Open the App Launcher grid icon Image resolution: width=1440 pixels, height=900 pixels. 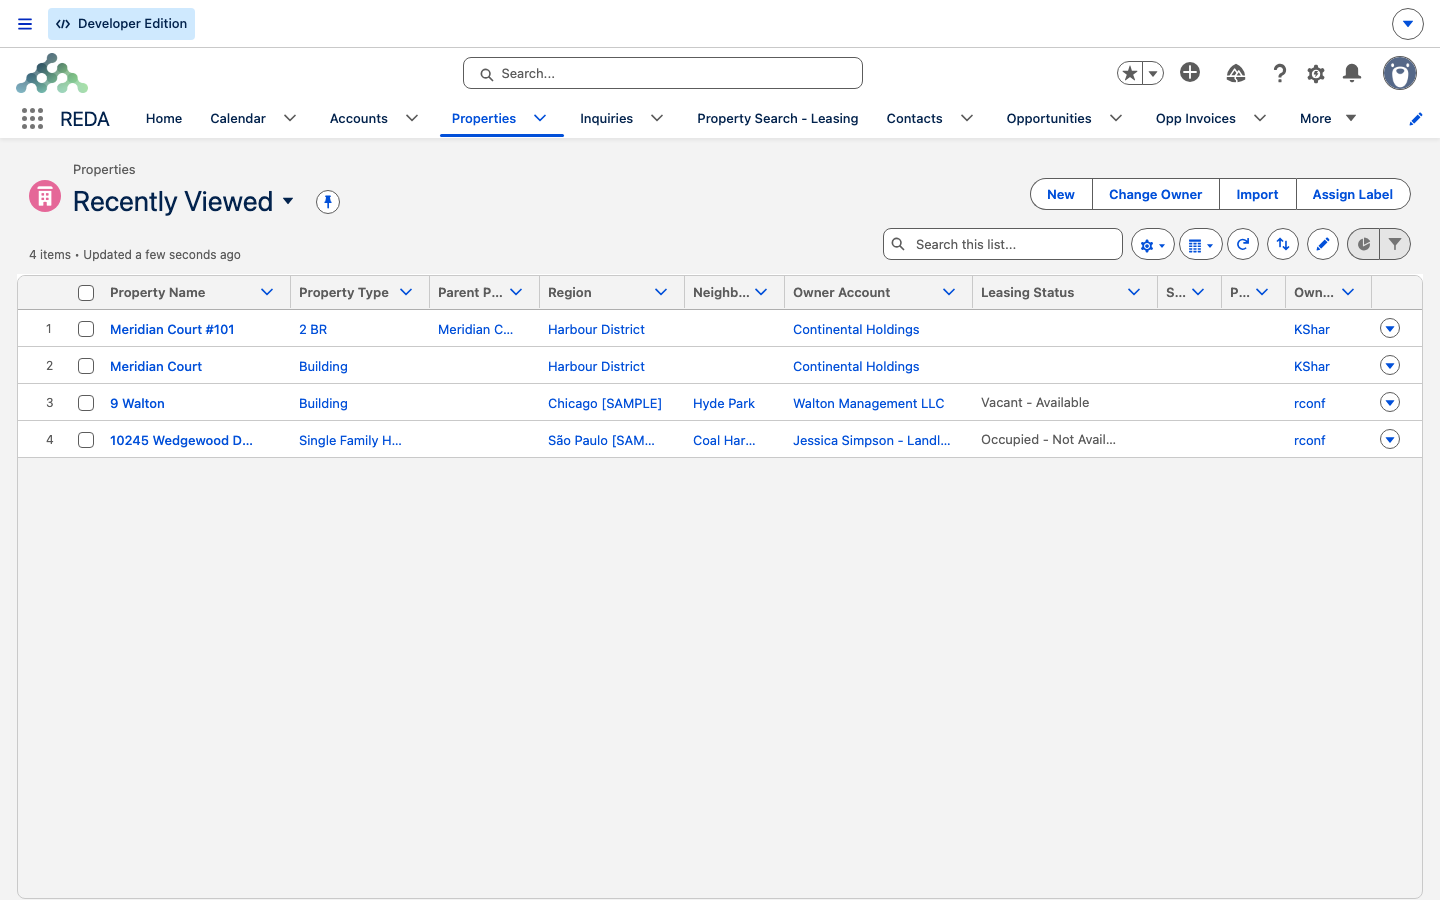[32, 119]
